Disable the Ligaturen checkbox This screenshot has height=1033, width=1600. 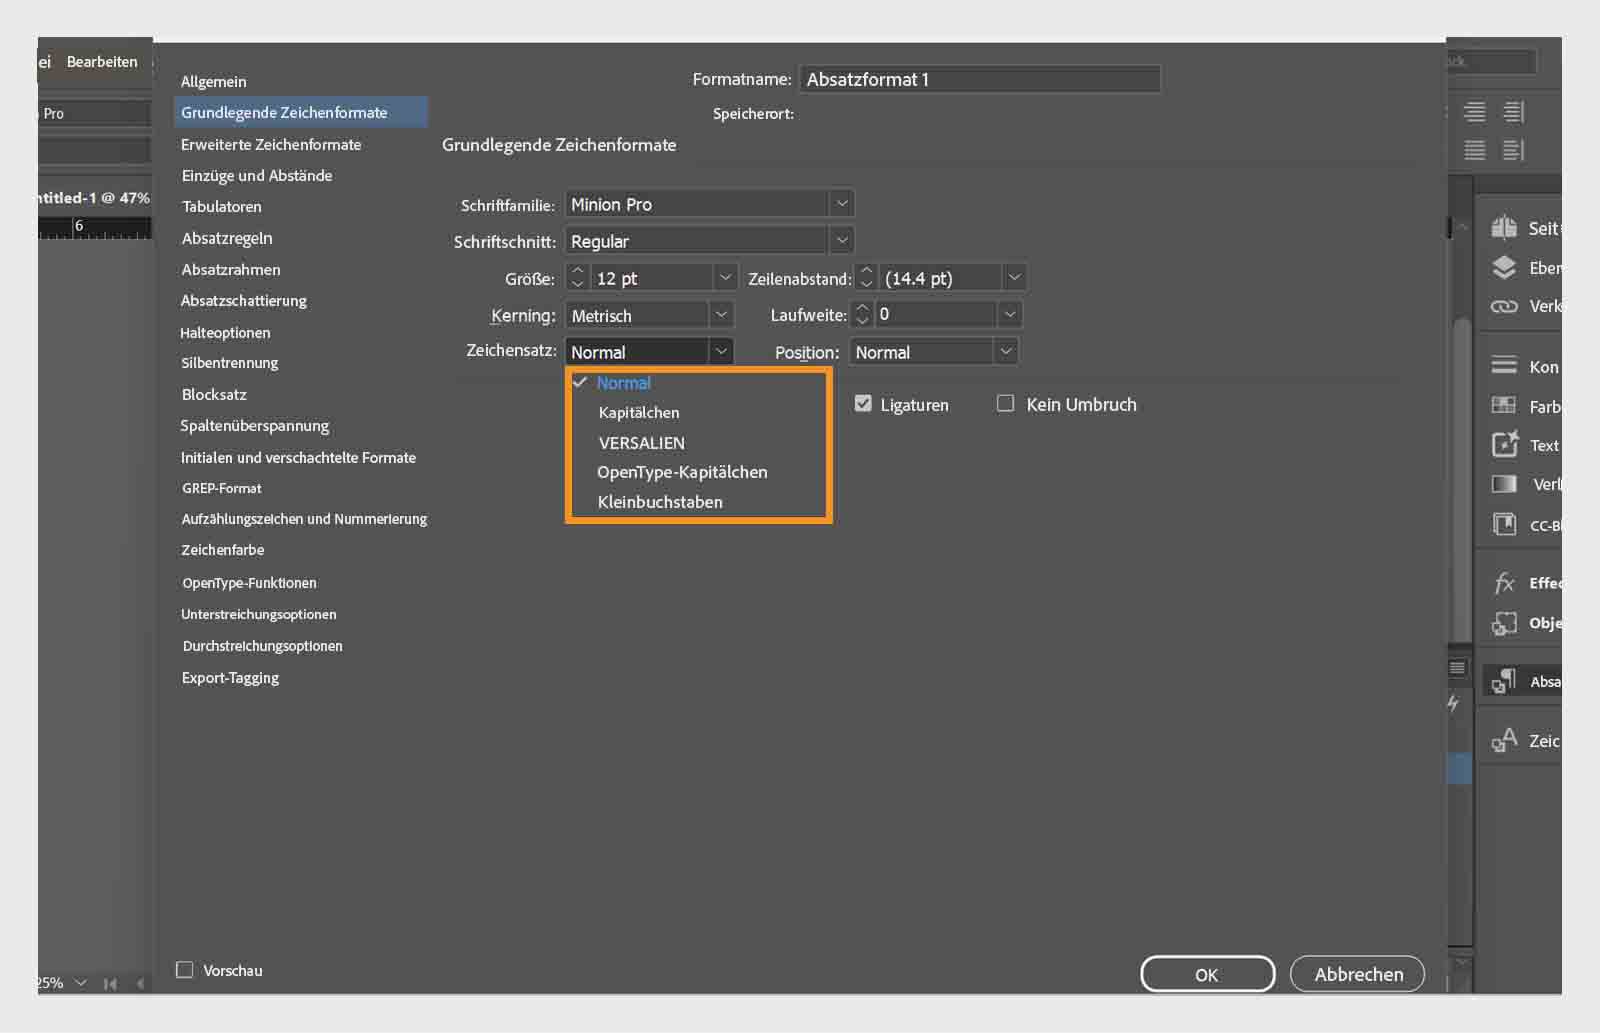pyautogui.click(x=863, y=404)
